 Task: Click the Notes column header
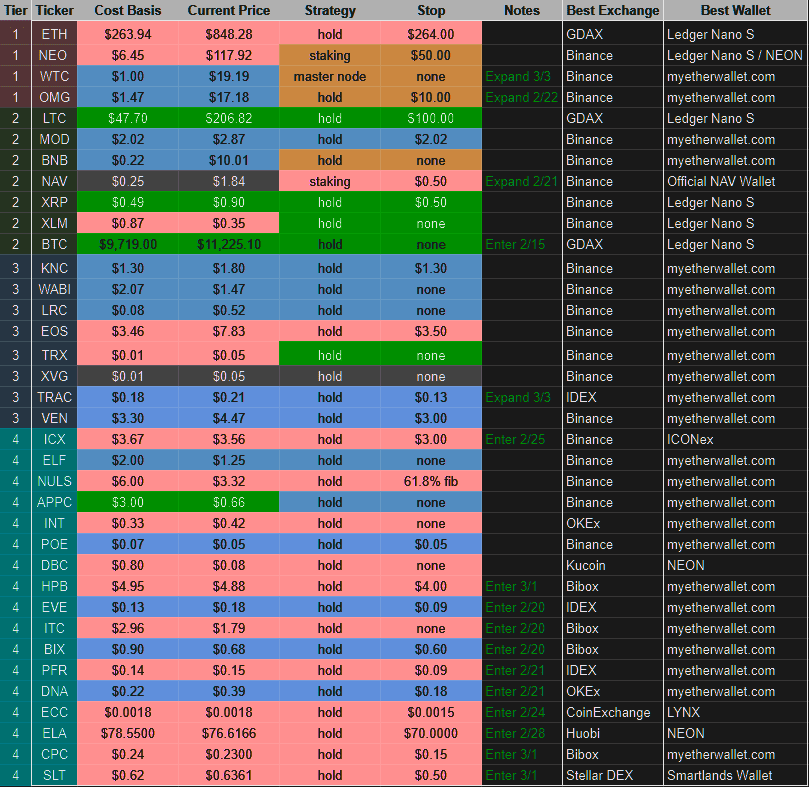(x=522, y=10)
